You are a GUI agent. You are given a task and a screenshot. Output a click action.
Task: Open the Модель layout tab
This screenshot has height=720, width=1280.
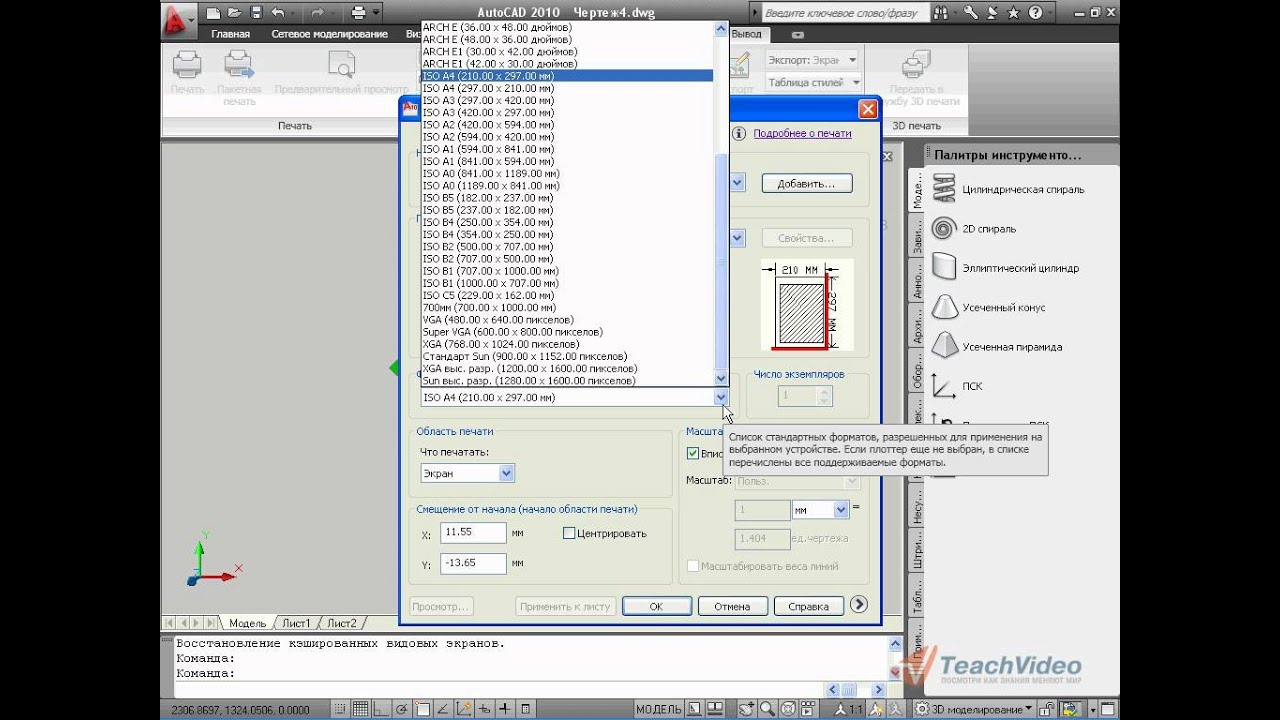click(x=247, y=623)
